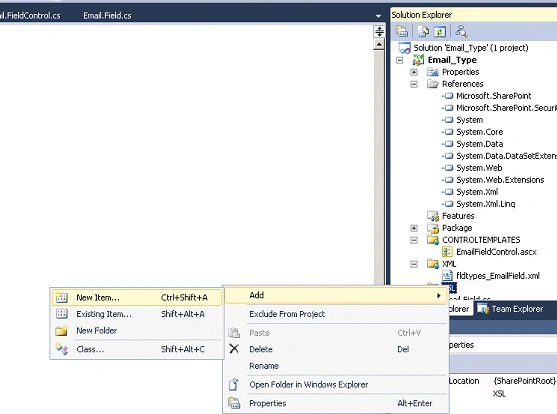Click the Show All Files toolbar icon
This screenshot has width=557, height=414.
(x=423, y=32)
